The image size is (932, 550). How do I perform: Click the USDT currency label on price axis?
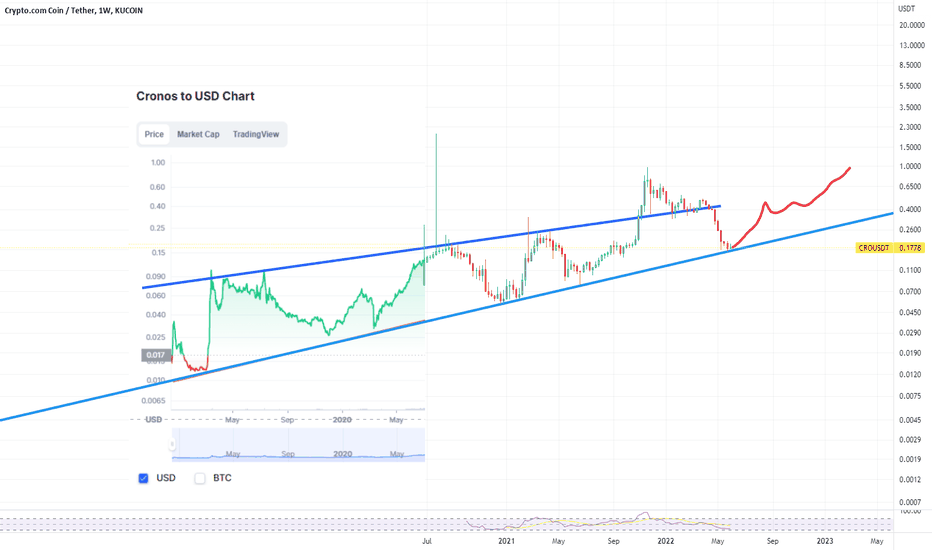point(906,8)
